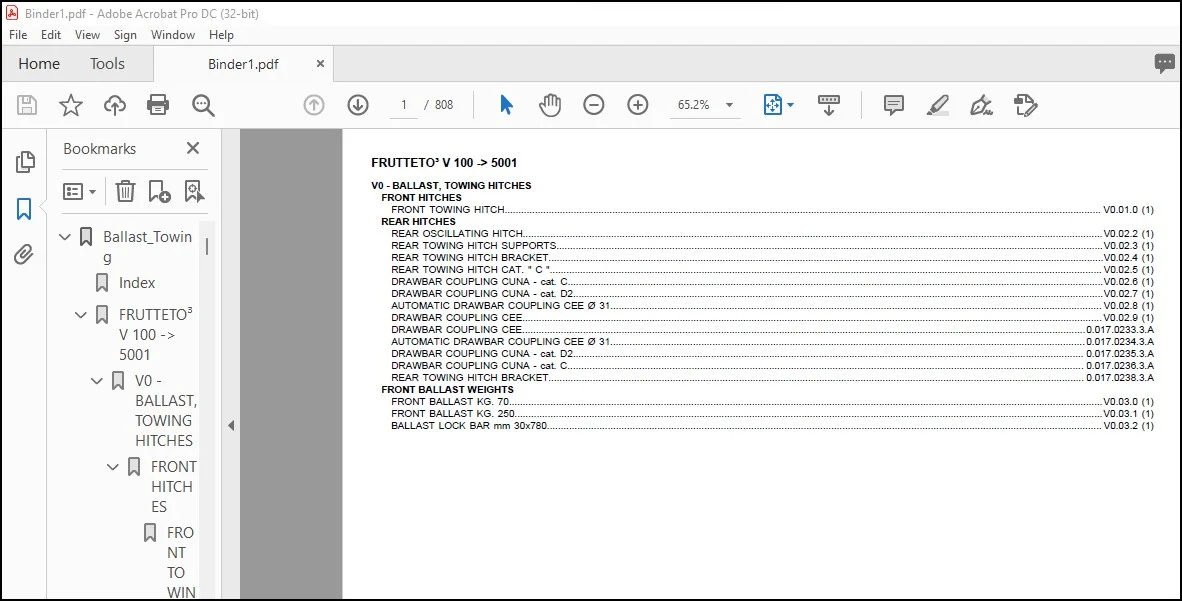Toggle Bookmarks panel icon in sidebar
This screenshot has height=601, width=1182.
24,209
